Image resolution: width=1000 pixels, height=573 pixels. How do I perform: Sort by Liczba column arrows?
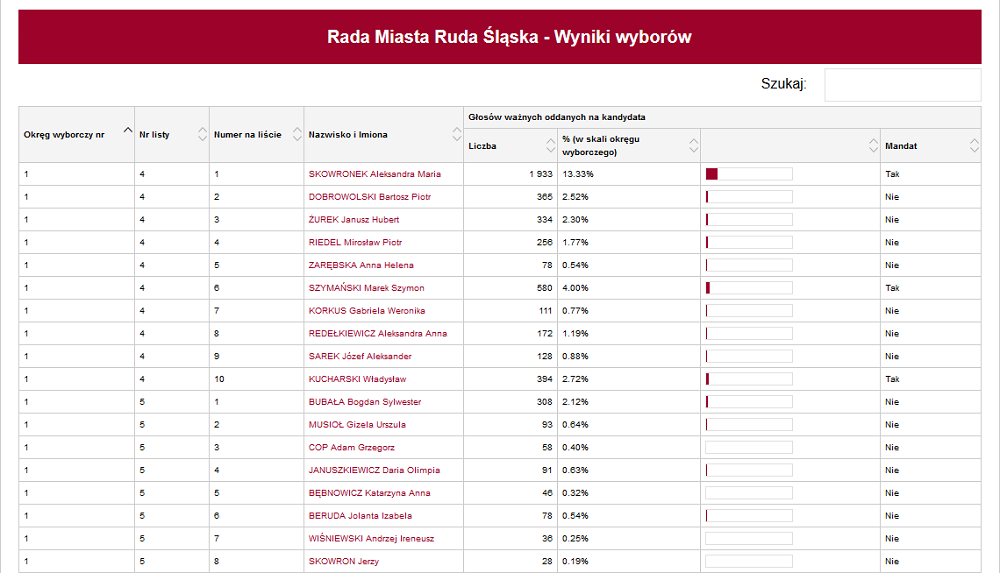[550, 145]
